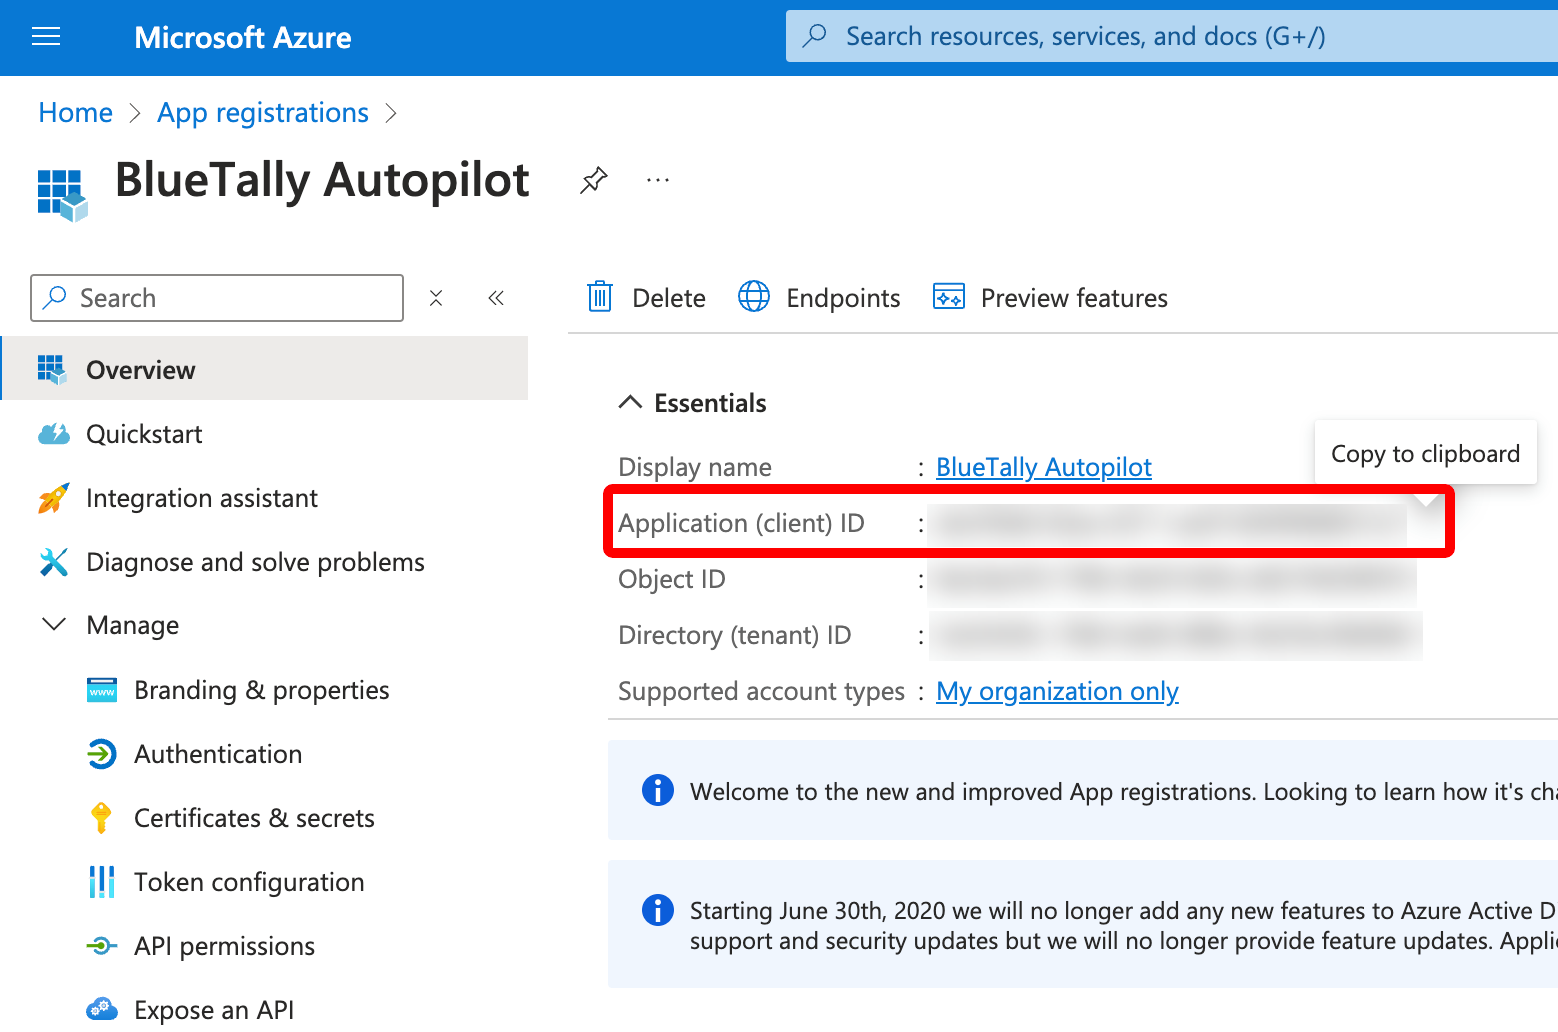
Task: Open Certificates & secrets
Action: [x=254, y=818]
